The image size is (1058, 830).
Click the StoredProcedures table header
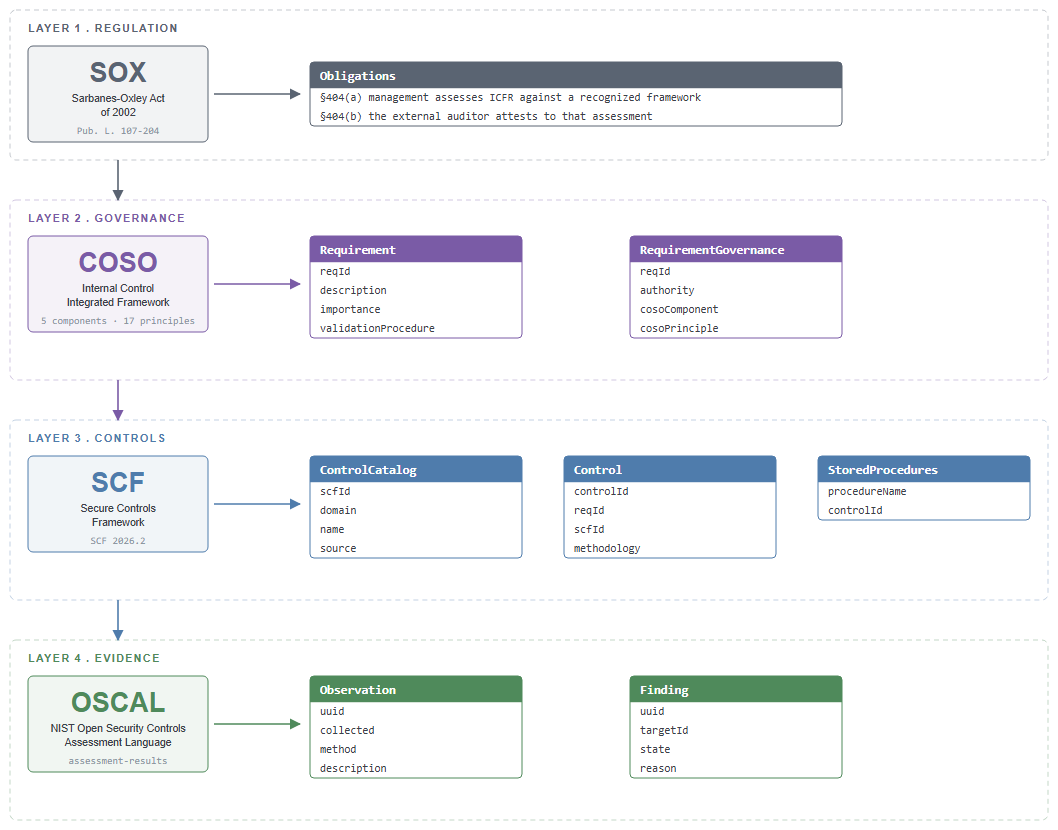pyautogui.click(x=924, y=470)
